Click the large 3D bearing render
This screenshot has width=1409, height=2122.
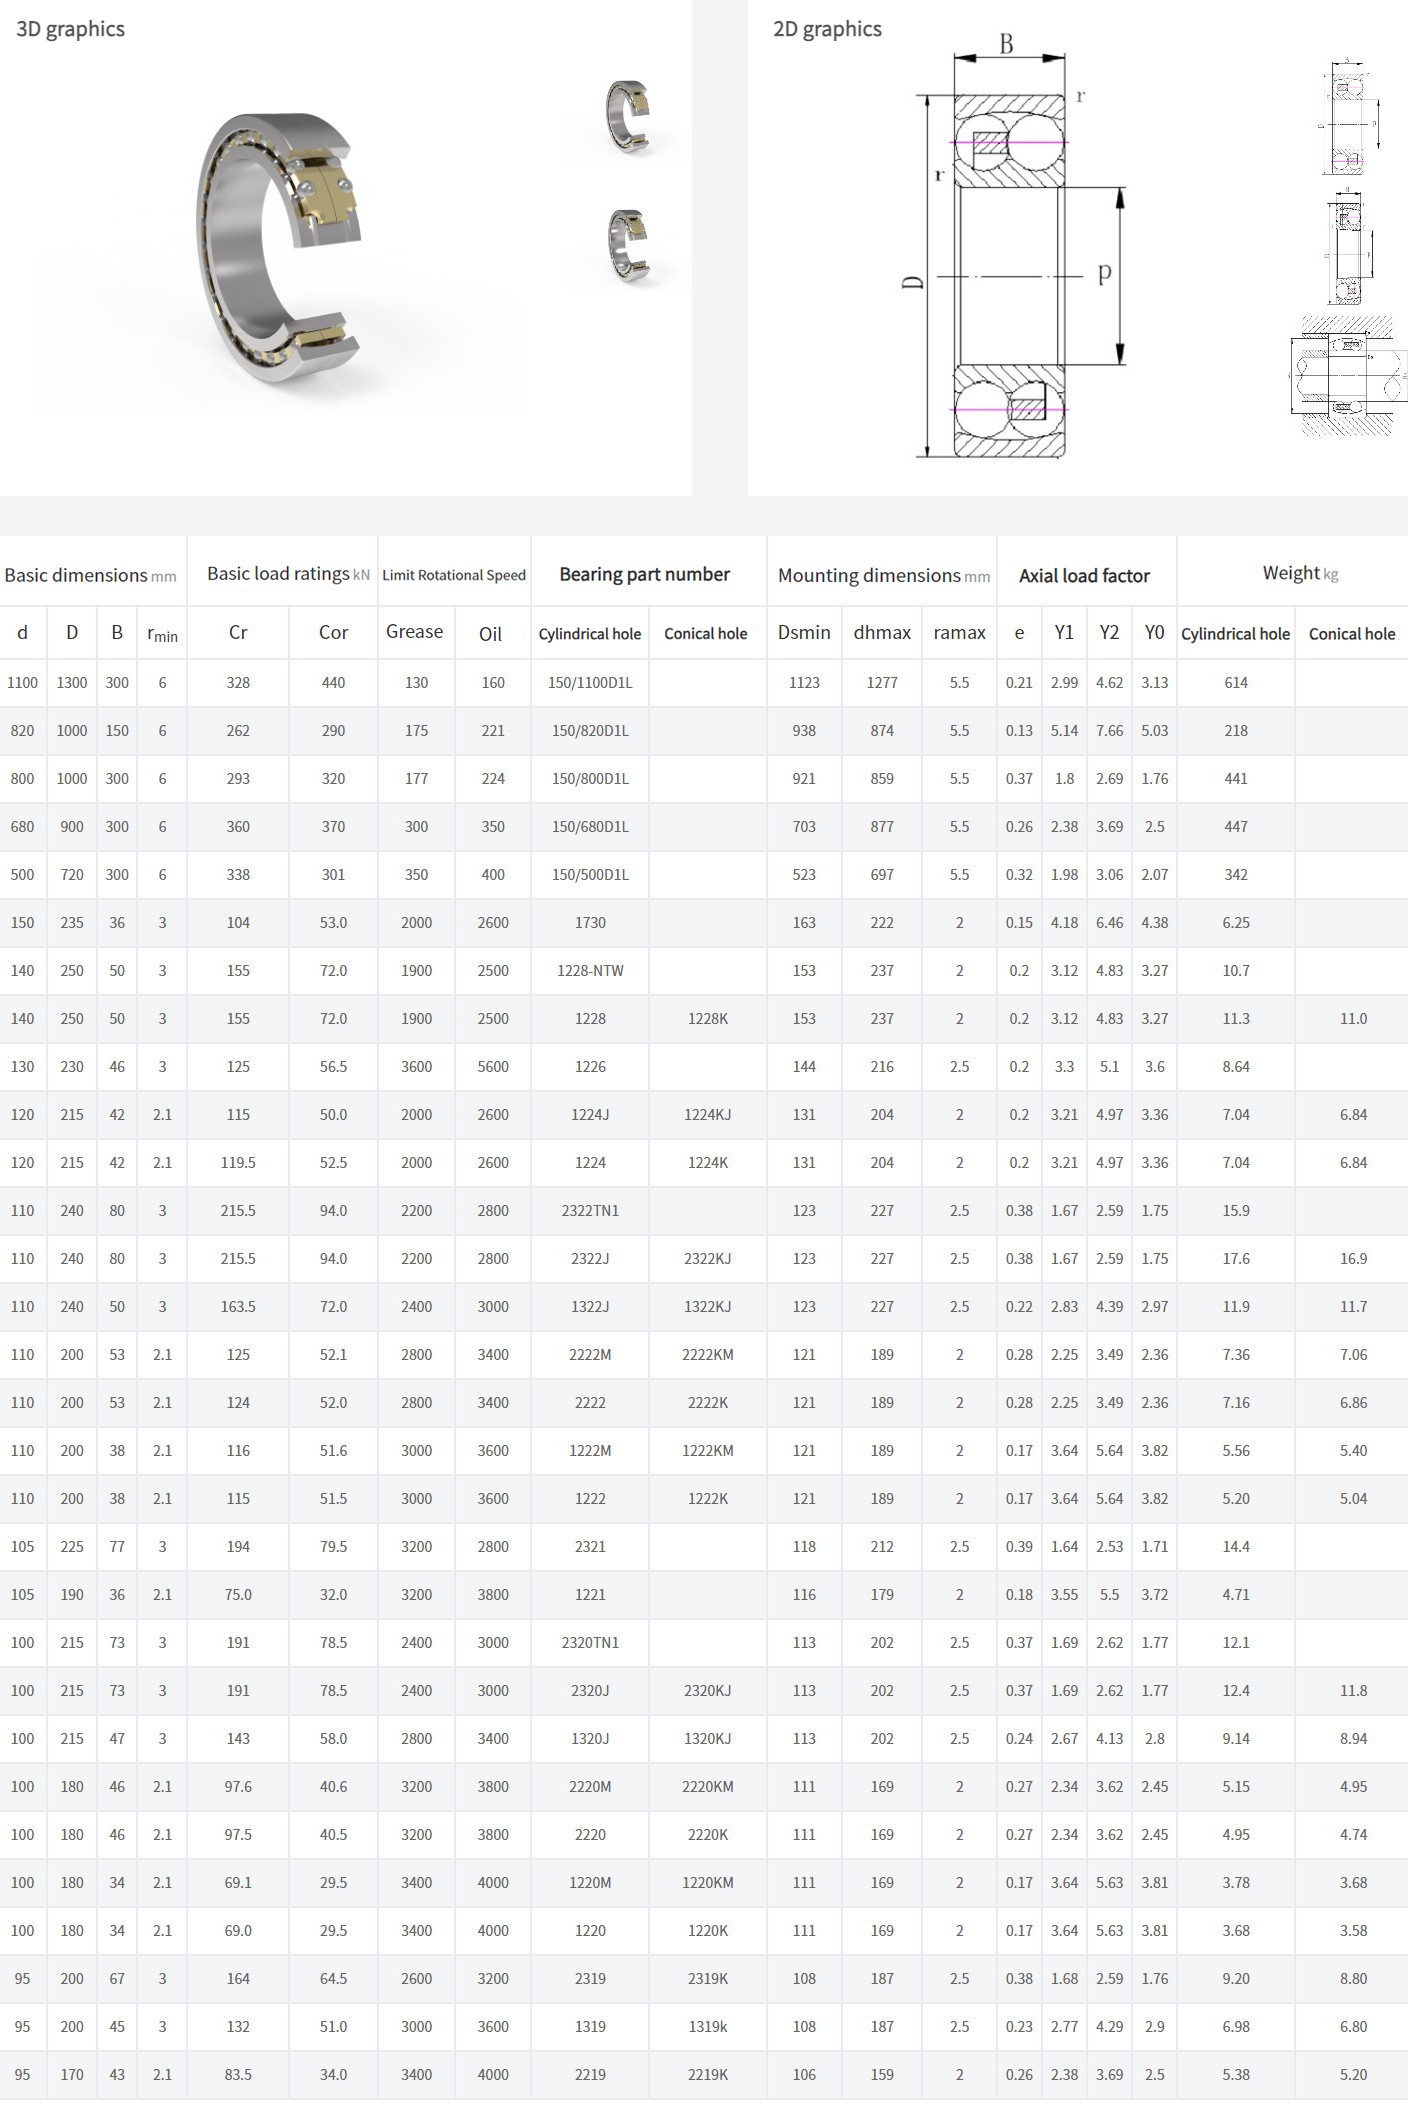(278, 247)
